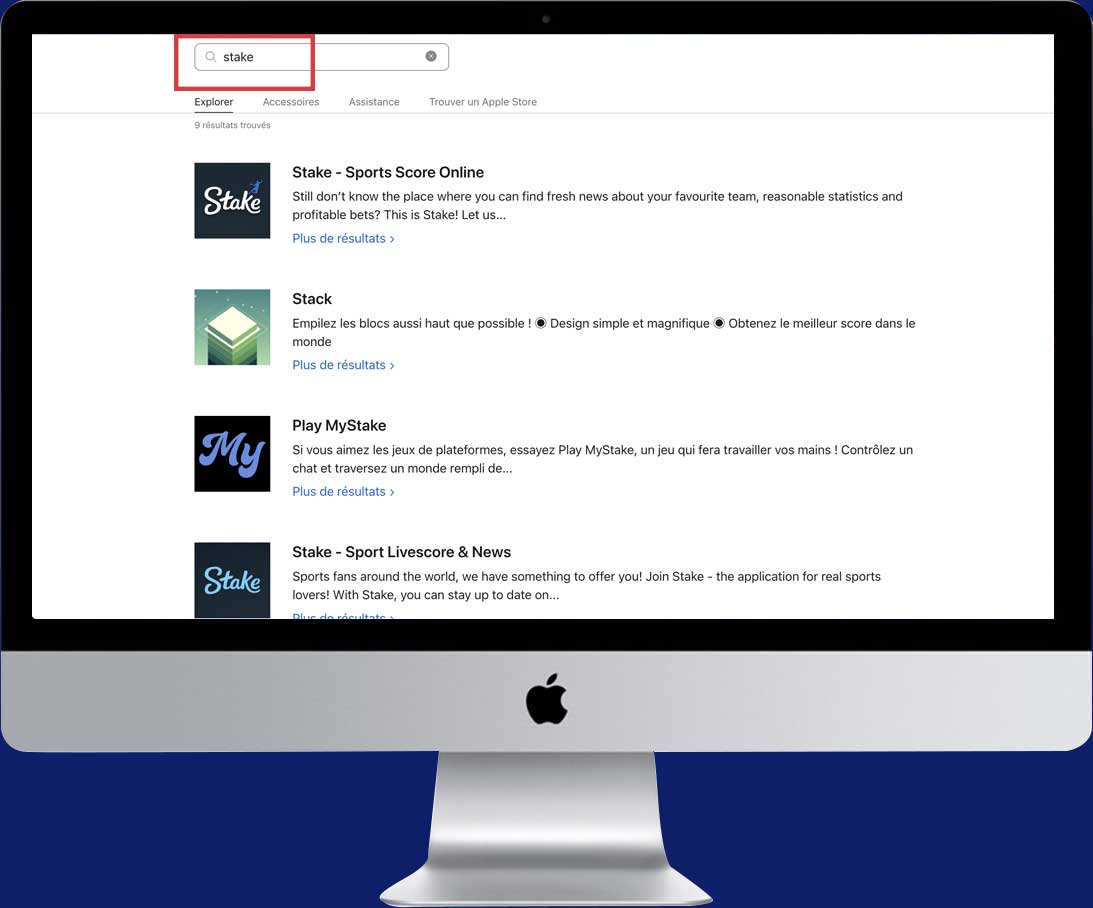Click description 'Si vous aimez les jeux'
1093x908 pixels.
point(602,459)
